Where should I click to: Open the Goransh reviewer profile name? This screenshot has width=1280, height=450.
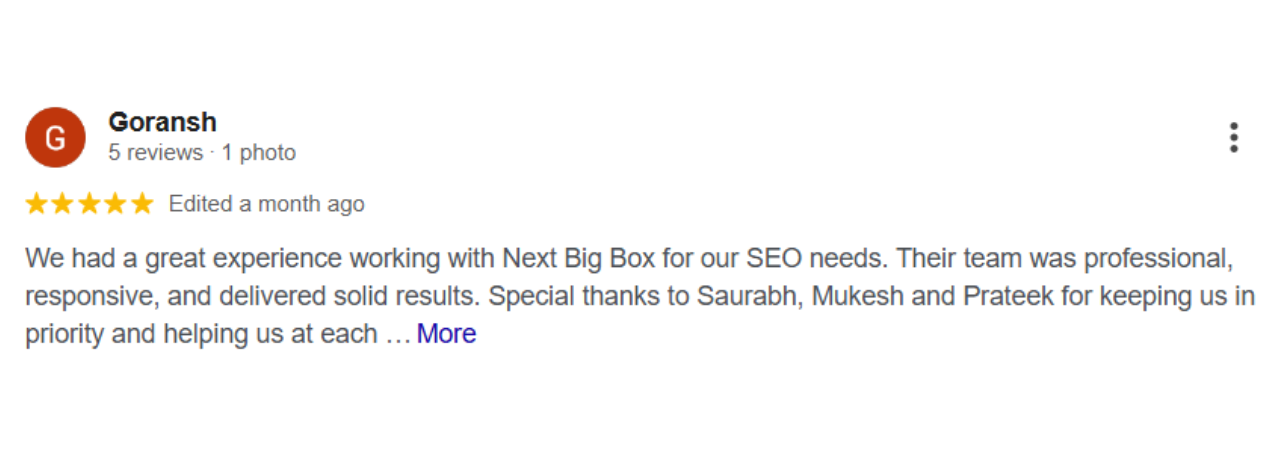[162, 122]
